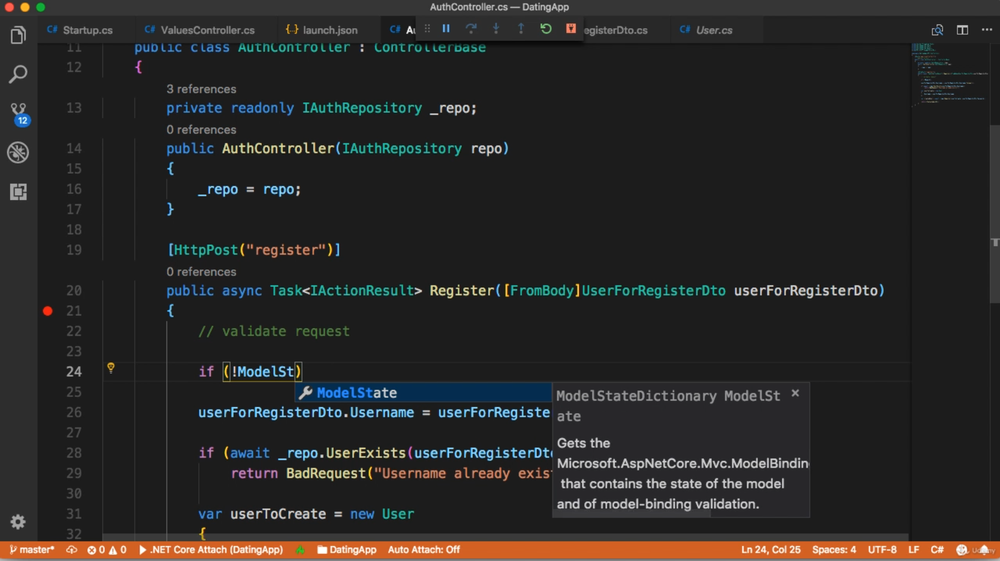Change end of line via LF
This screenshot has width=1000, height=561.
click(x=913, y=550)
